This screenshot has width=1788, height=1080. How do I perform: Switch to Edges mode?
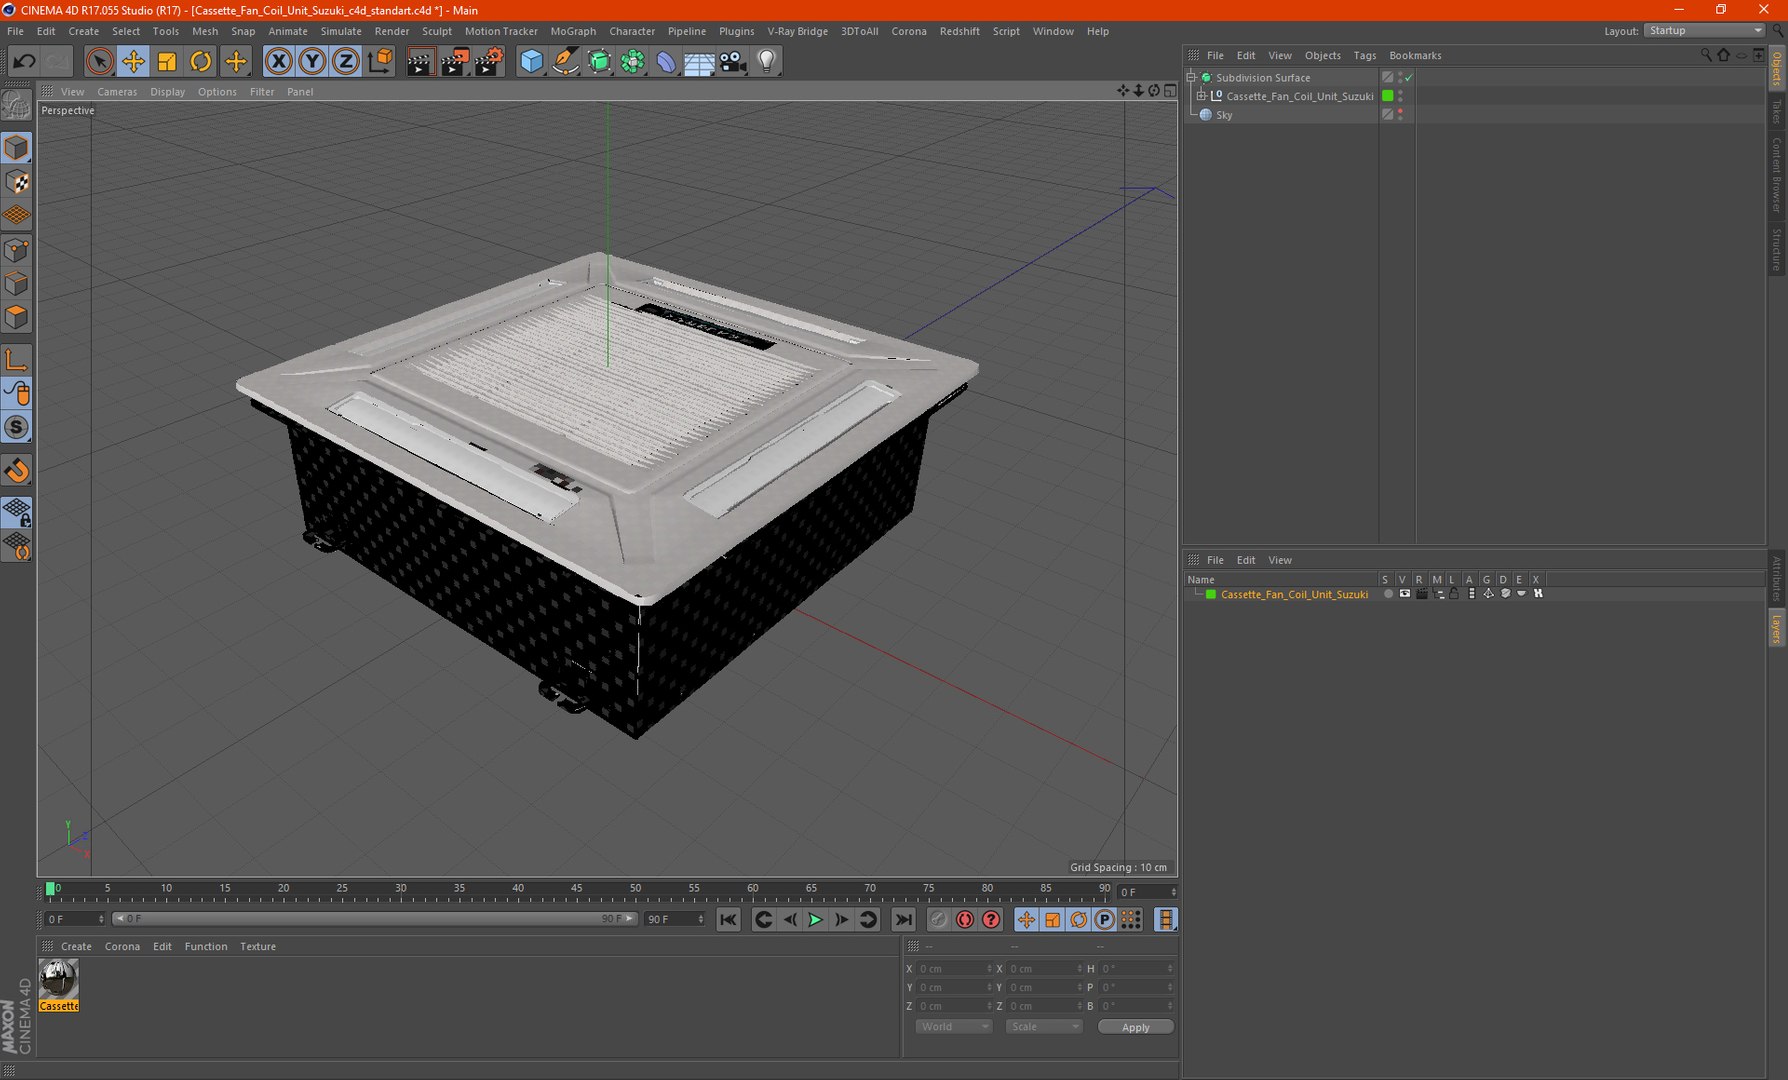pos(17,284)
